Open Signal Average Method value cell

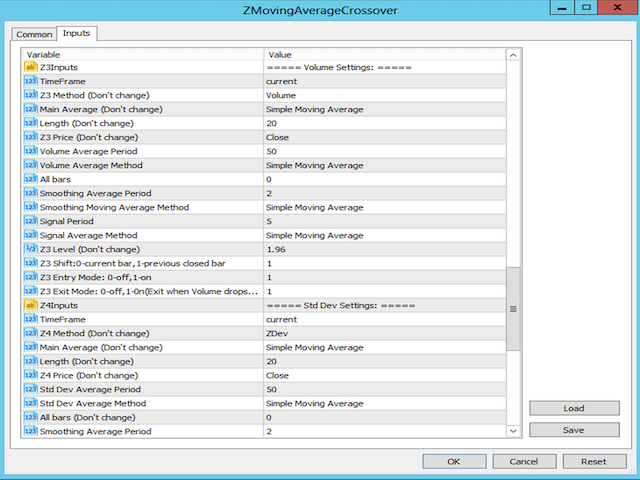[385, 235]
